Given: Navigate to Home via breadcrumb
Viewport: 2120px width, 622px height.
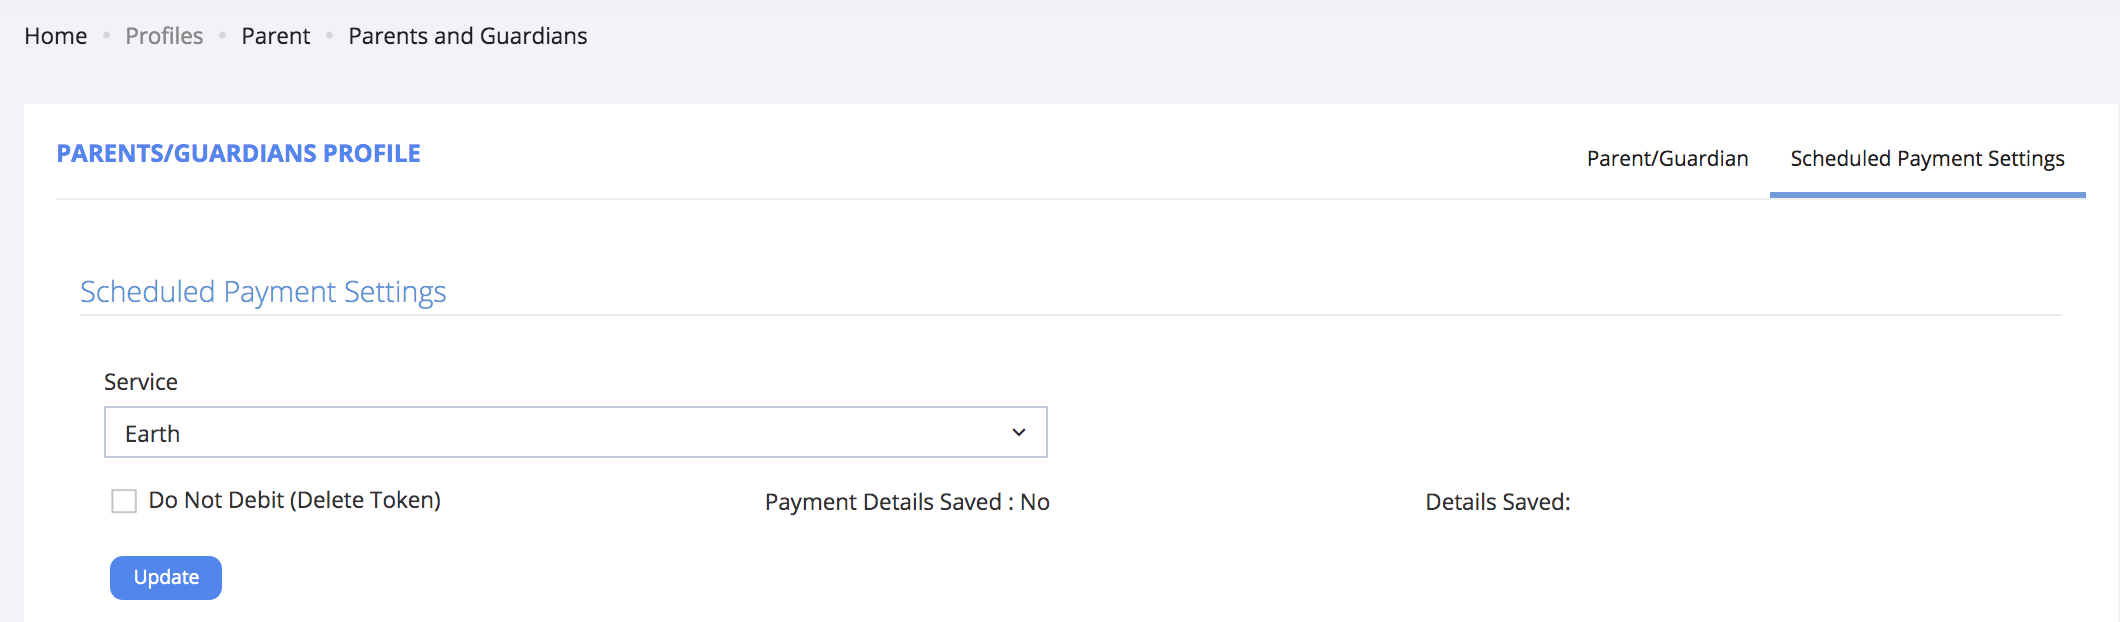Looking at the screenshot, I should pos(55,35).
